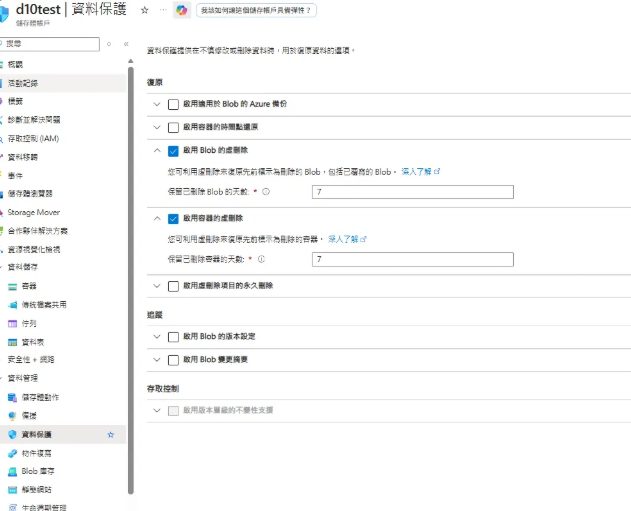Open 儲存體動作 (Storage actions) via its icon
Viewport: 631px width, 511px height.
pyautogui.click(x=12, y=398)
